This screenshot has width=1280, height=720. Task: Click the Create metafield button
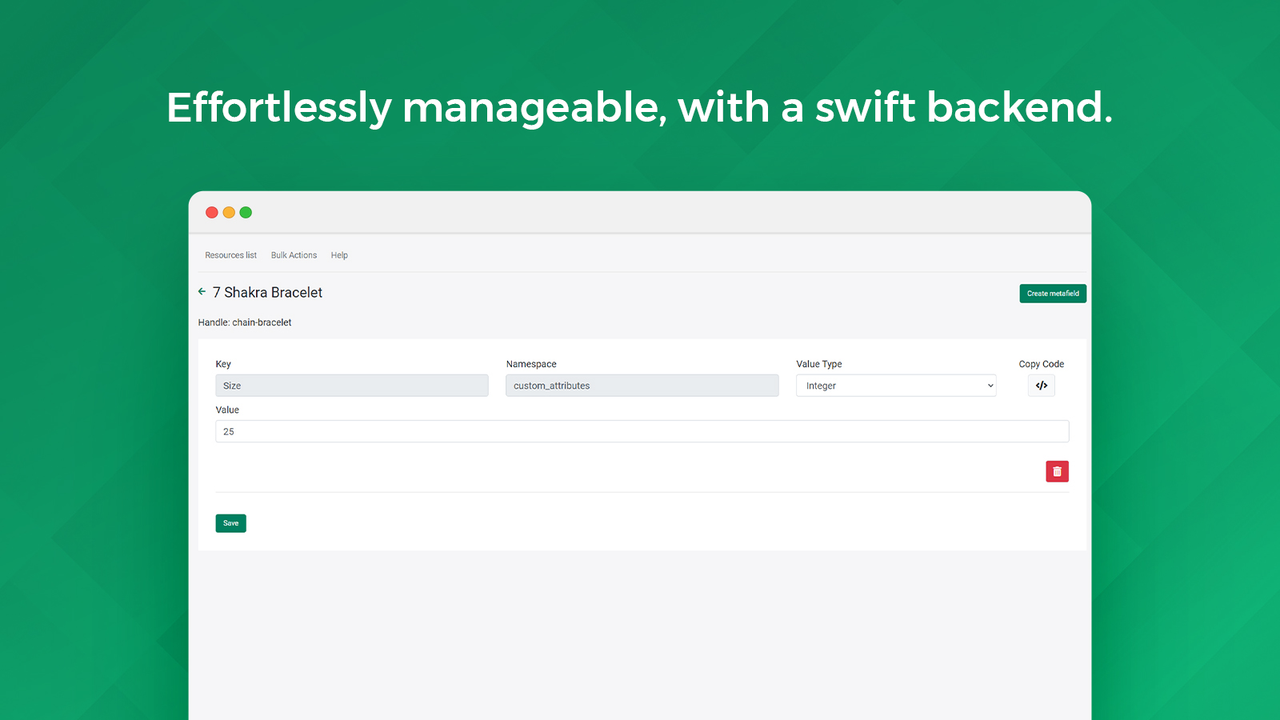pyautogui.click(x=1052, y=293)
